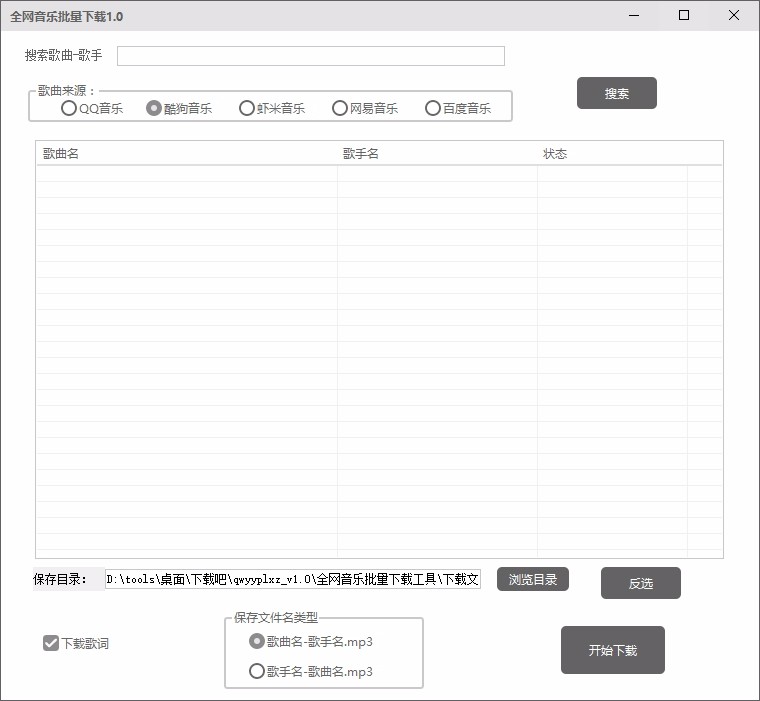Click the 开始下载 button

(613, 650)
